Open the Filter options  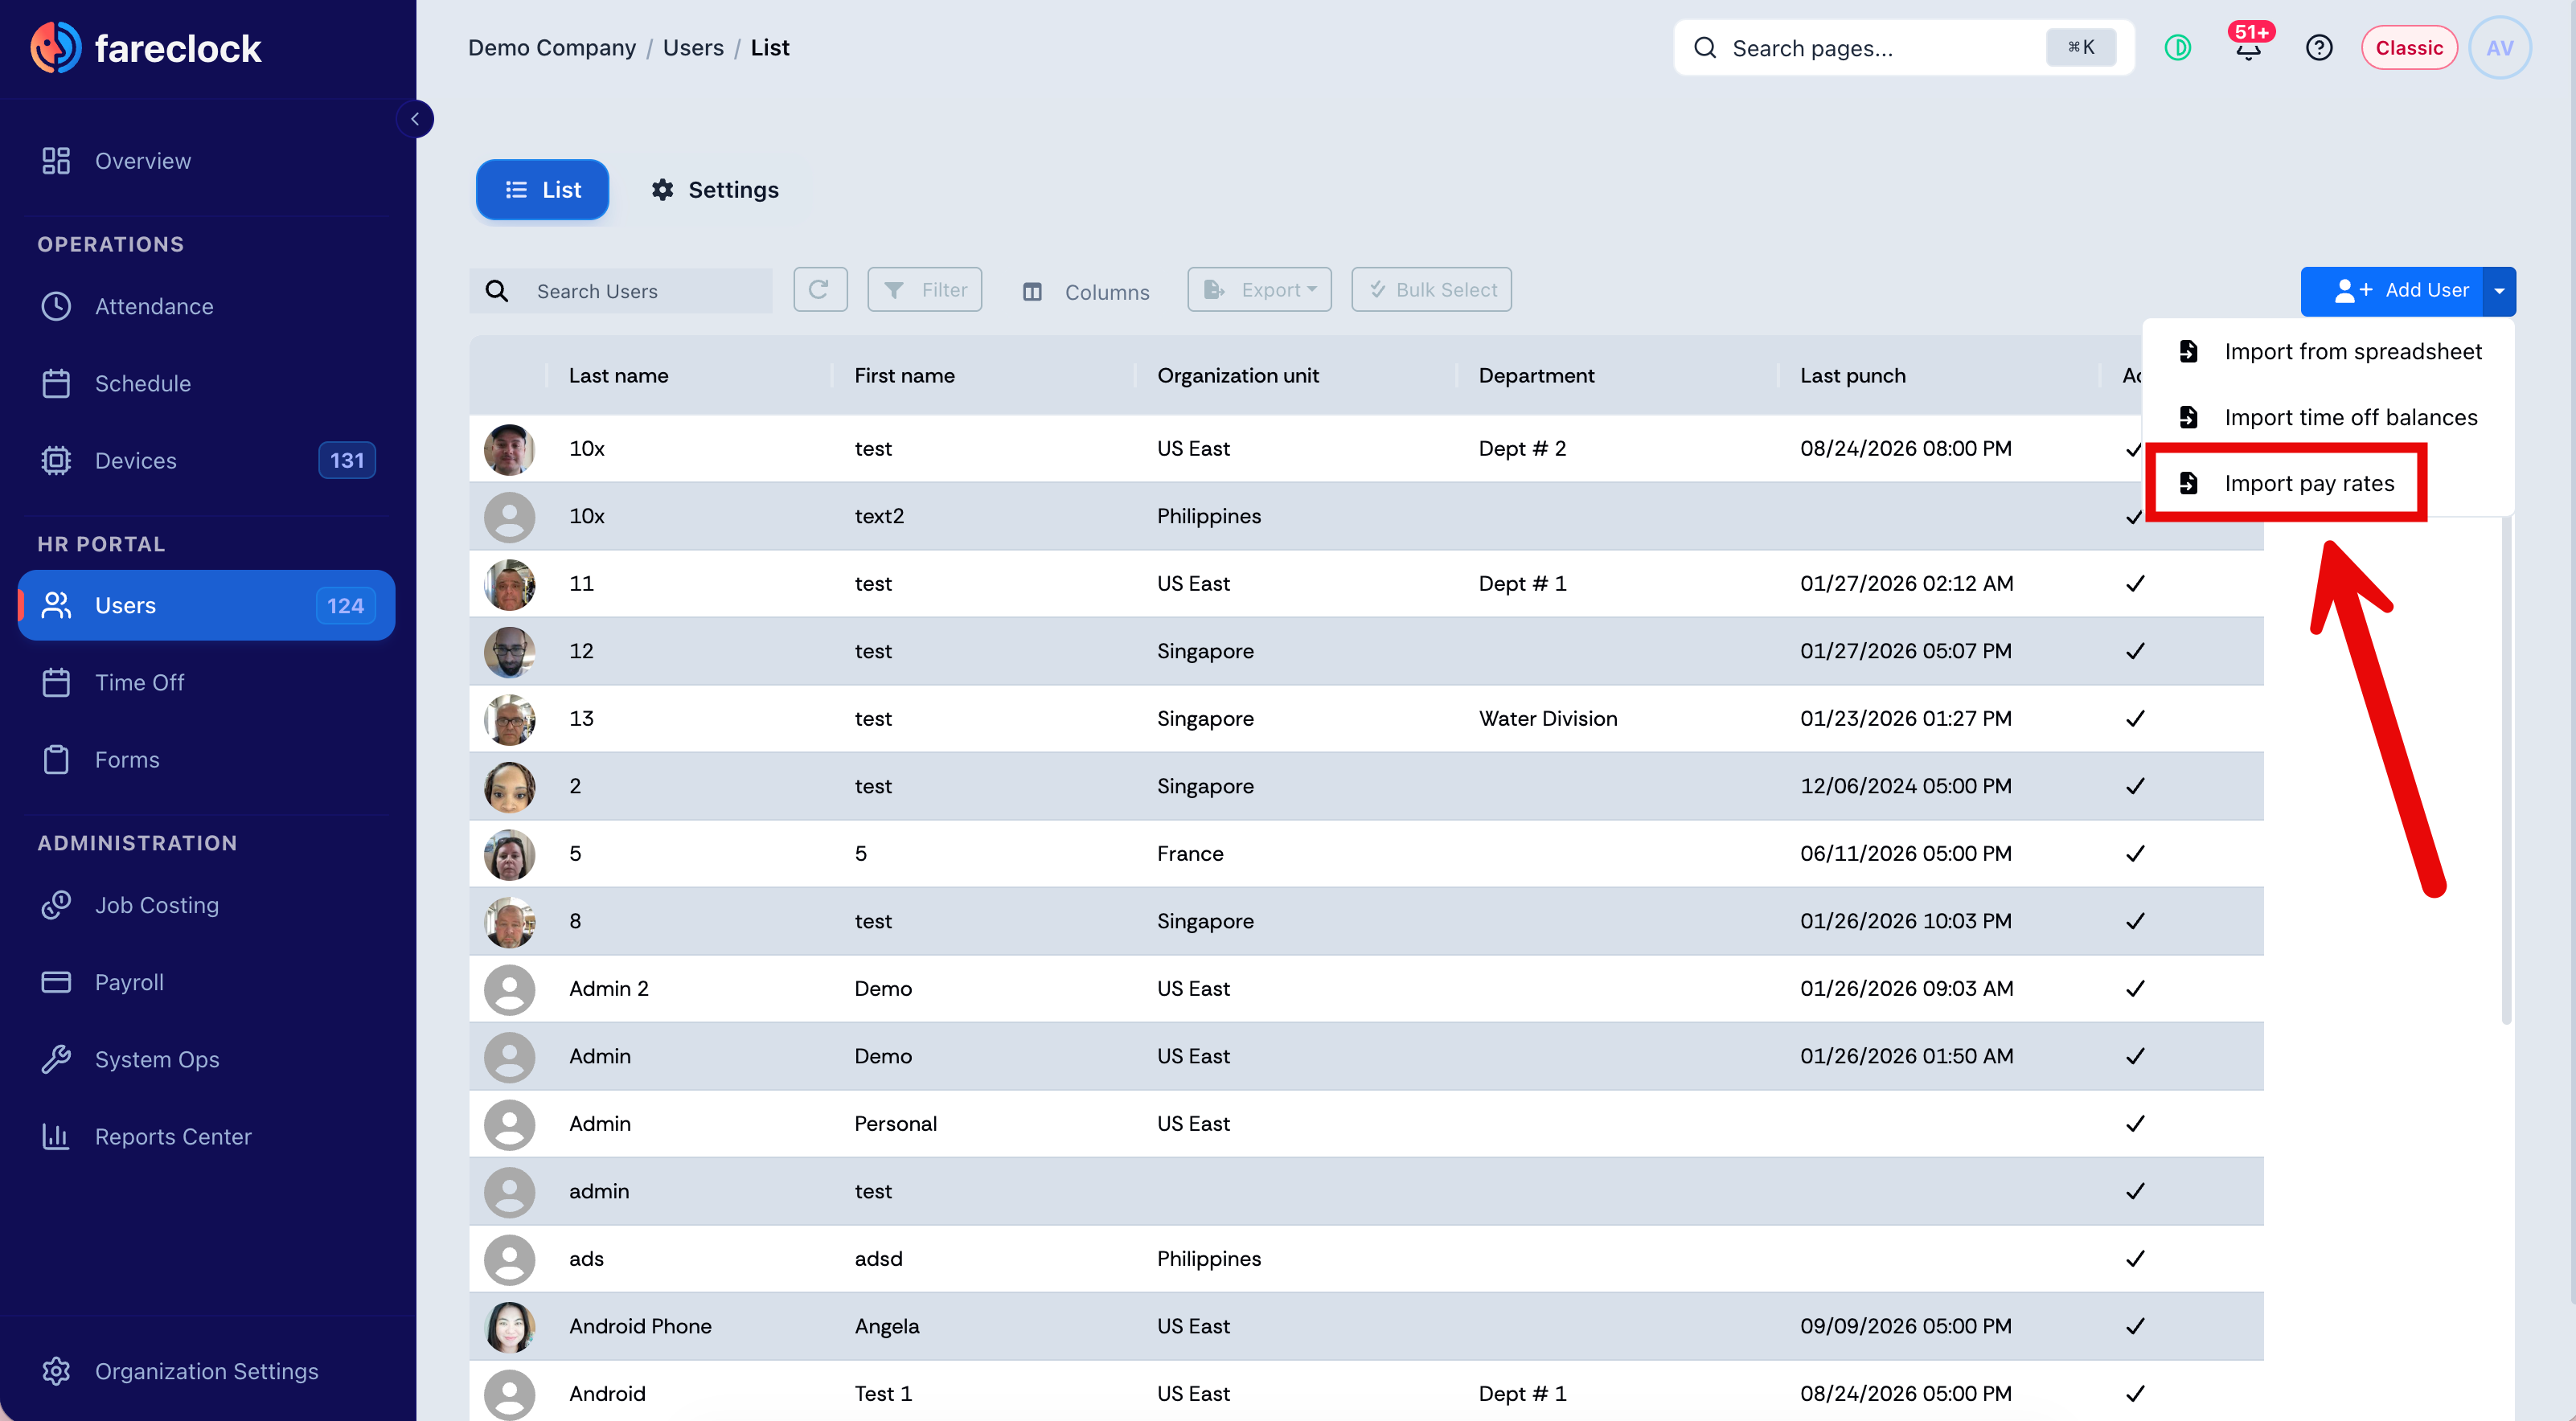(x=924, y=290)
